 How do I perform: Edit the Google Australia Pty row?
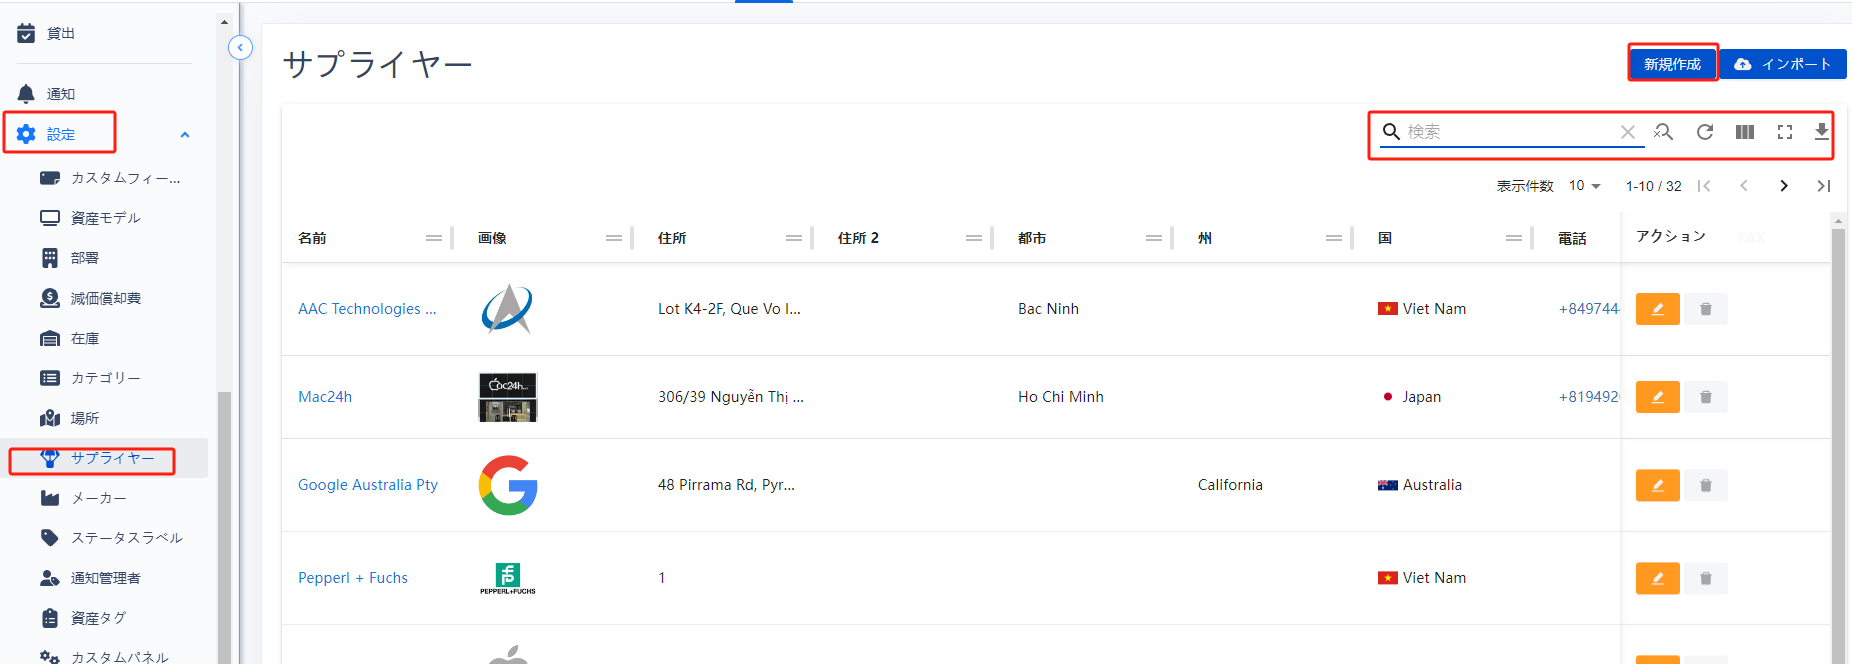(1657, 485)
